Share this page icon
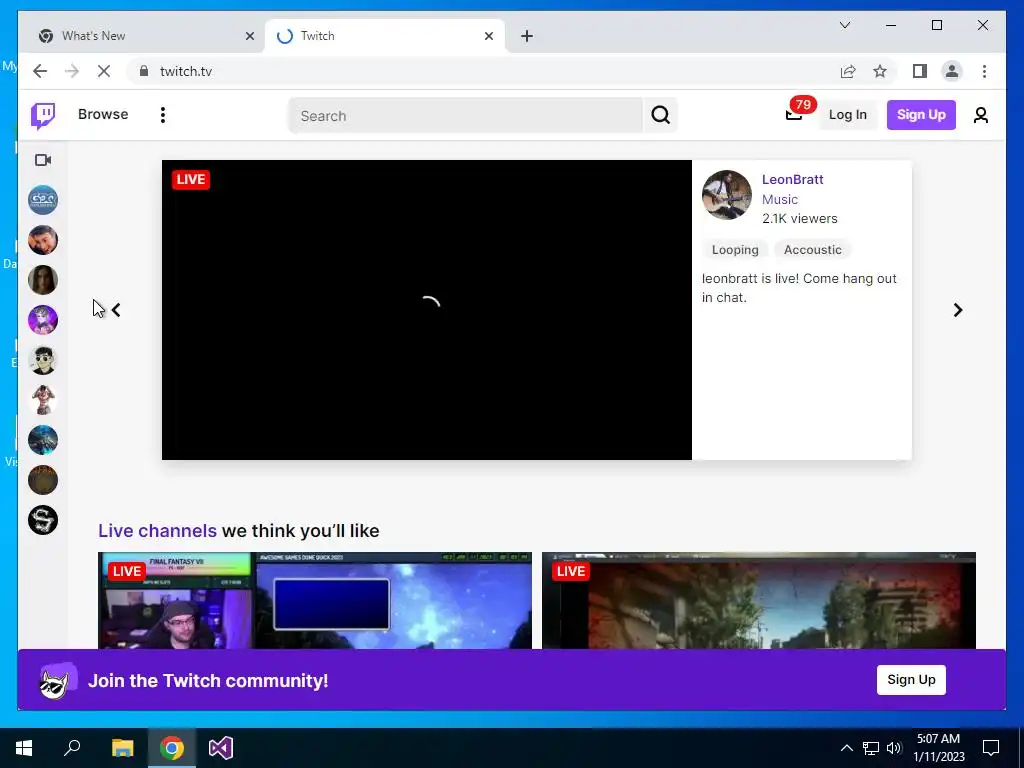Image resolution: width=1024 pixels, height=768 pixels. click(x=848, y=71)
